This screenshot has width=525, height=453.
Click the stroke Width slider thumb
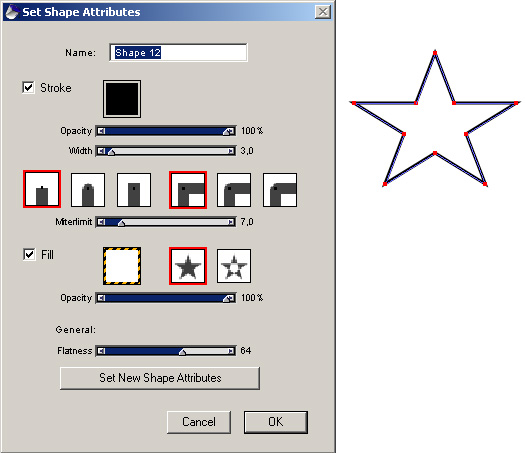(111, 152)
